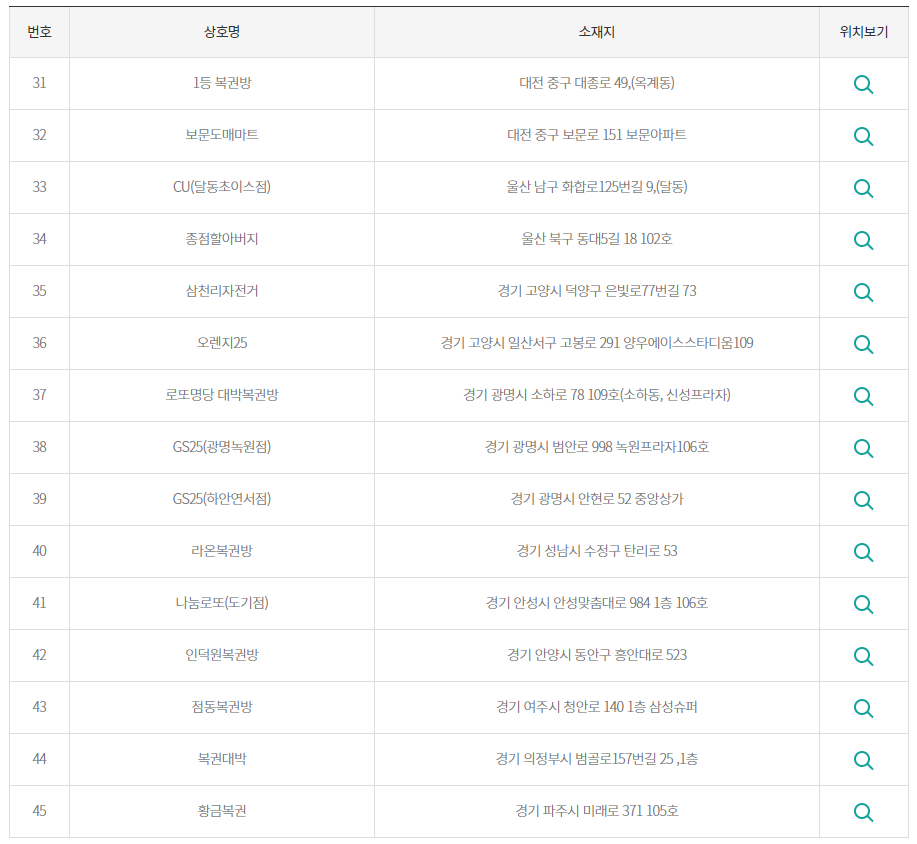Click magnifier icon for GS25(하안연서점)
Image resolution: width=917 pixels, height=844 pixels.
coord(863,501)
